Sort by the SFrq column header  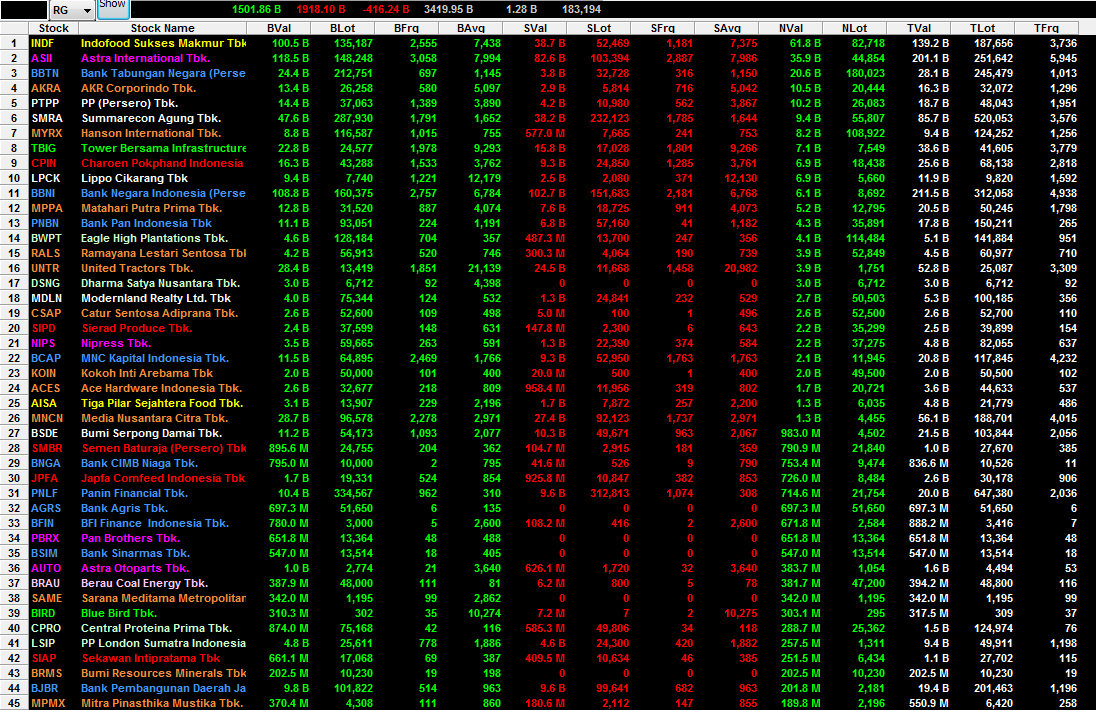(663, 28)
